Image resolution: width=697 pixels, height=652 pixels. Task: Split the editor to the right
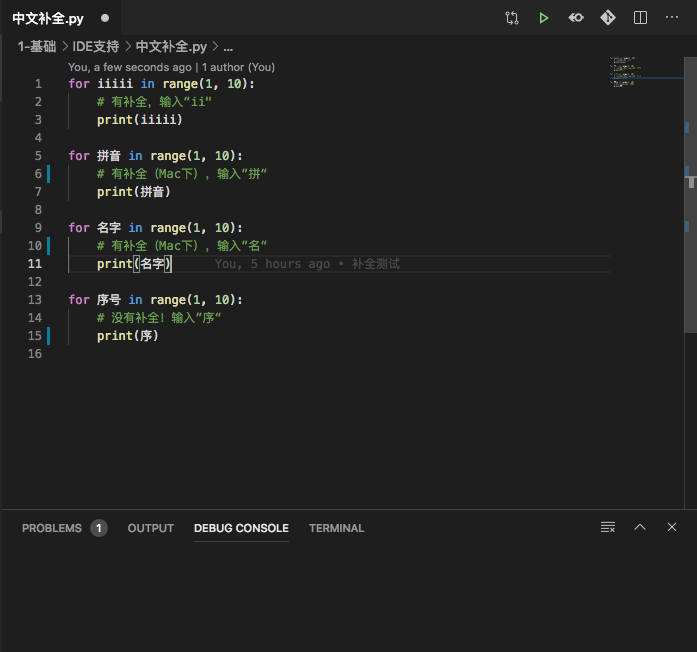640,18
